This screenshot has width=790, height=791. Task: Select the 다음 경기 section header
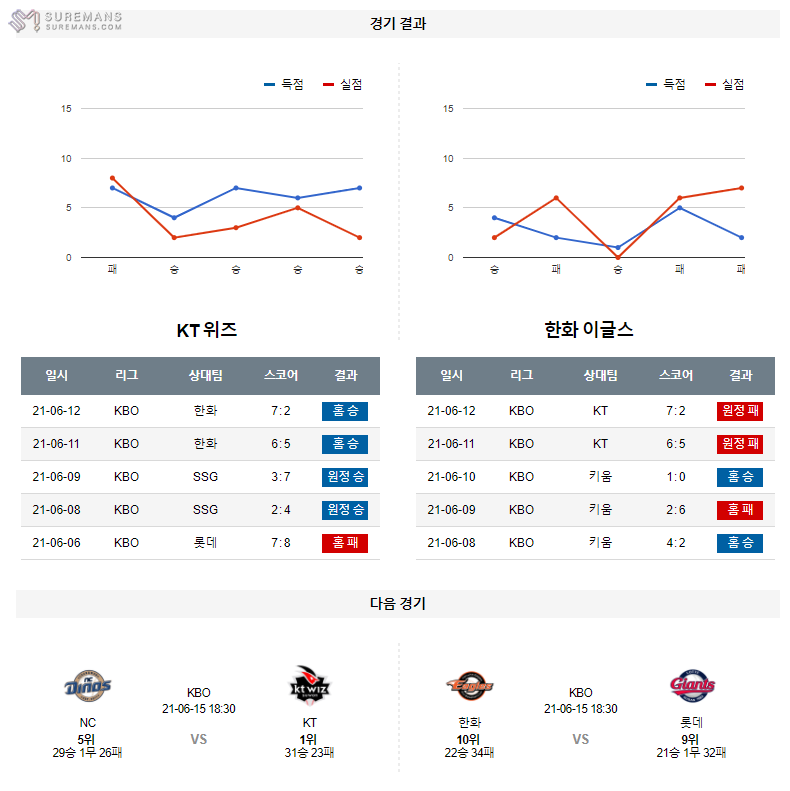(x=397, y=603)
